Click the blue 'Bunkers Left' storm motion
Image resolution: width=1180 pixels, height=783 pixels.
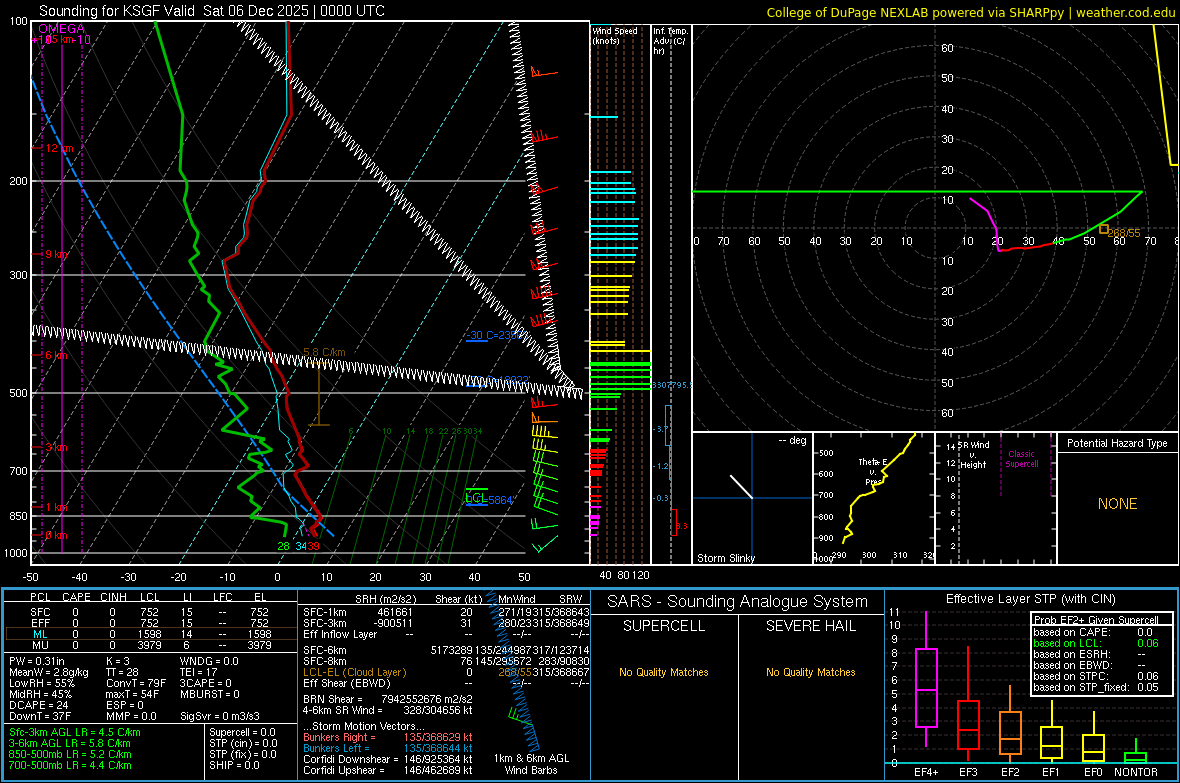[388, 748]
